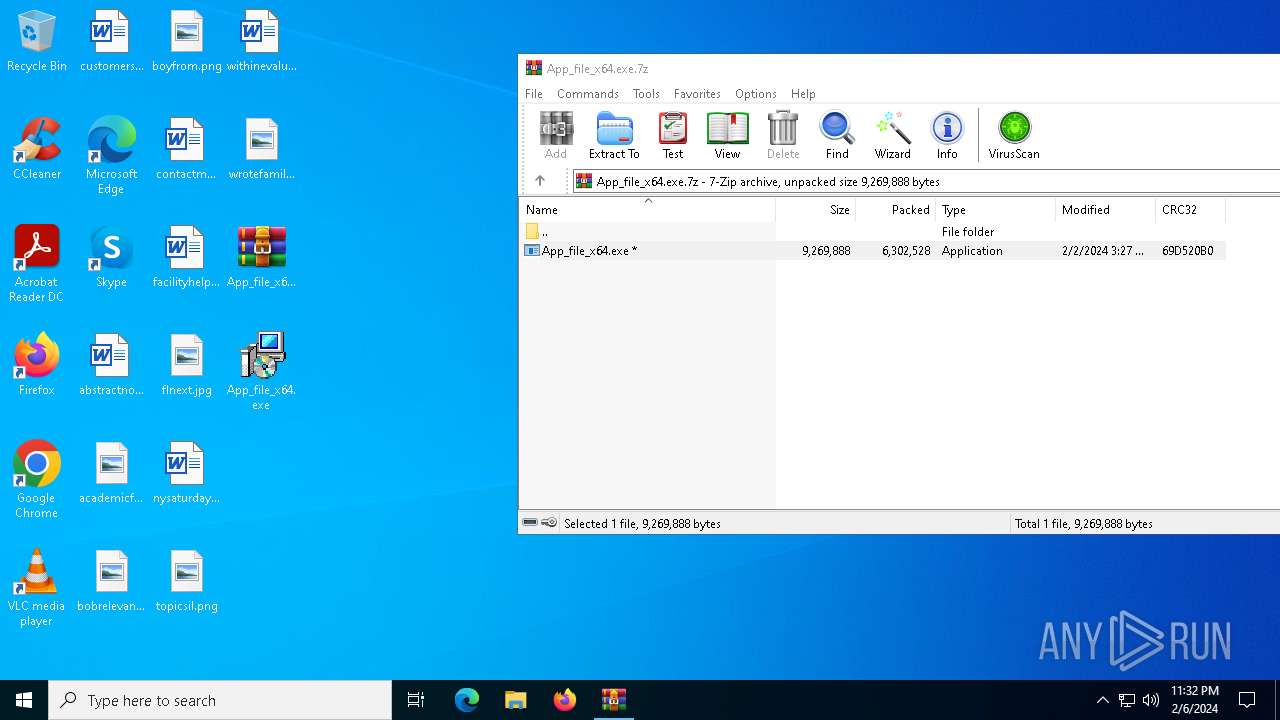Sort by Size column header
This screenshot has width=1280, height=720.
pos(816,210)
